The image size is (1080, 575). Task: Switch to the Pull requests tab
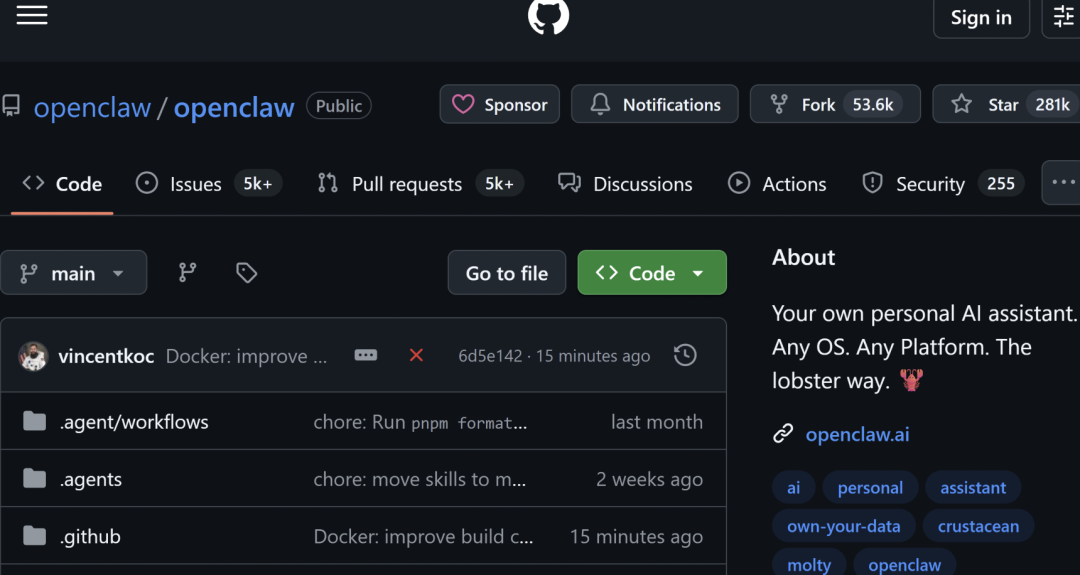[x=406, y=184]
